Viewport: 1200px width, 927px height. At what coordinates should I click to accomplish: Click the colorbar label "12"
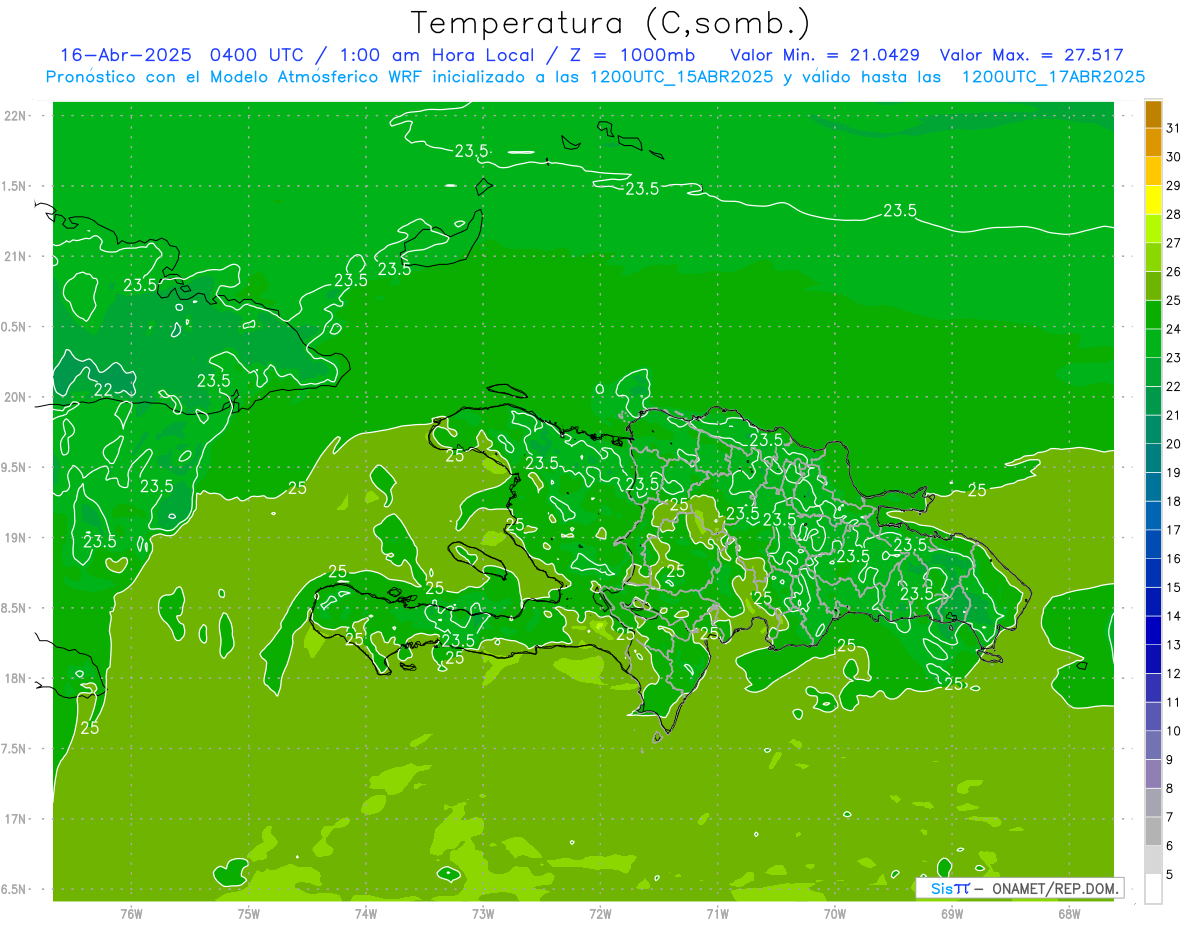1174,674
